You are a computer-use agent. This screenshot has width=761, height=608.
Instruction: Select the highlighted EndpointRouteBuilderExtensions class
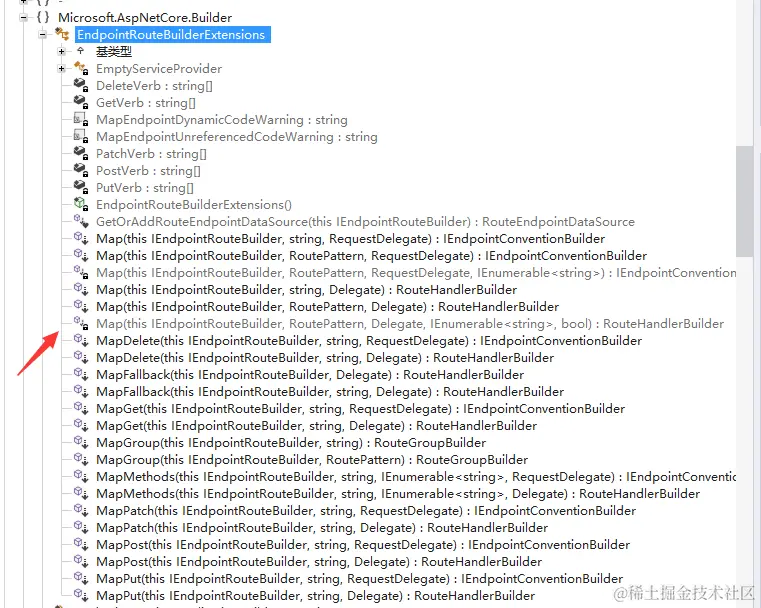[x=173, y=34]
